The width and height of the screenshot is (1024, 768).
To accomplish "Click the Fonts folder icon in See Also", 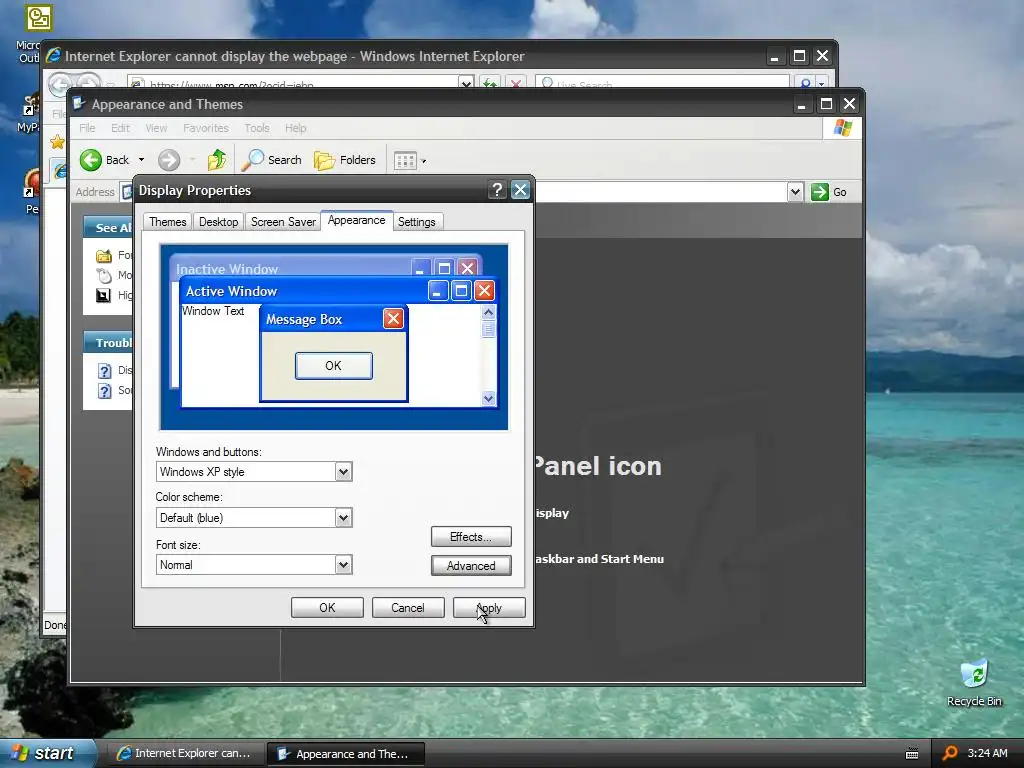I will (x=104, y=255).
